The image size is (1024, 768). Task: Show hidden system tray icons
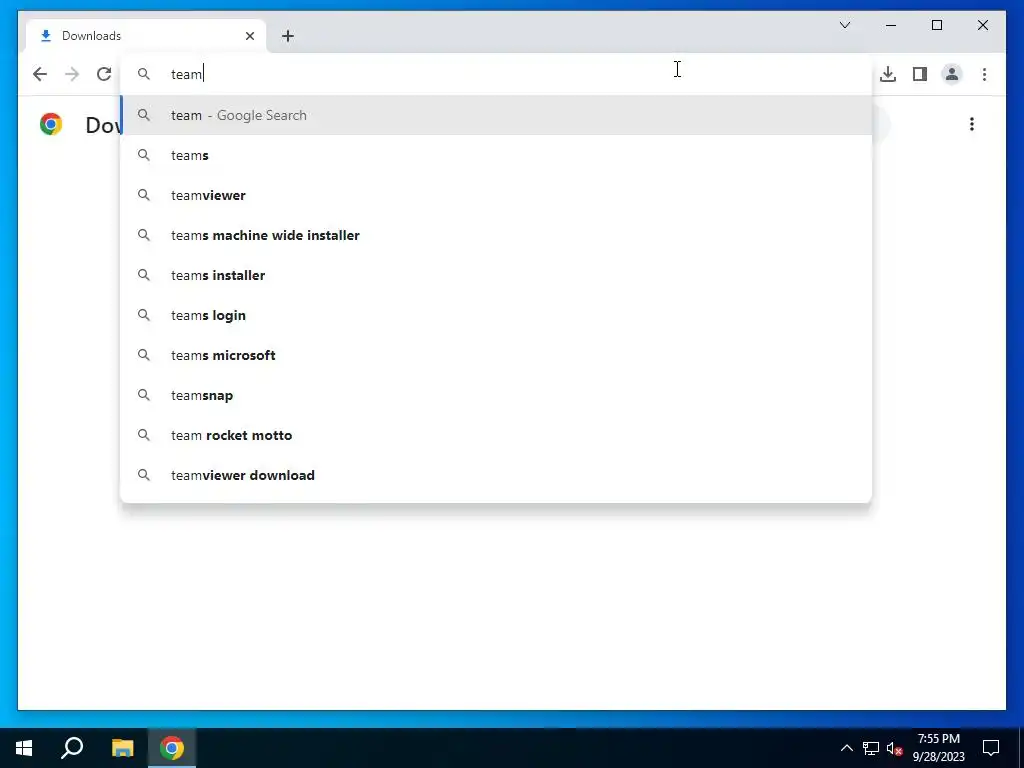(x=846, y=748)
